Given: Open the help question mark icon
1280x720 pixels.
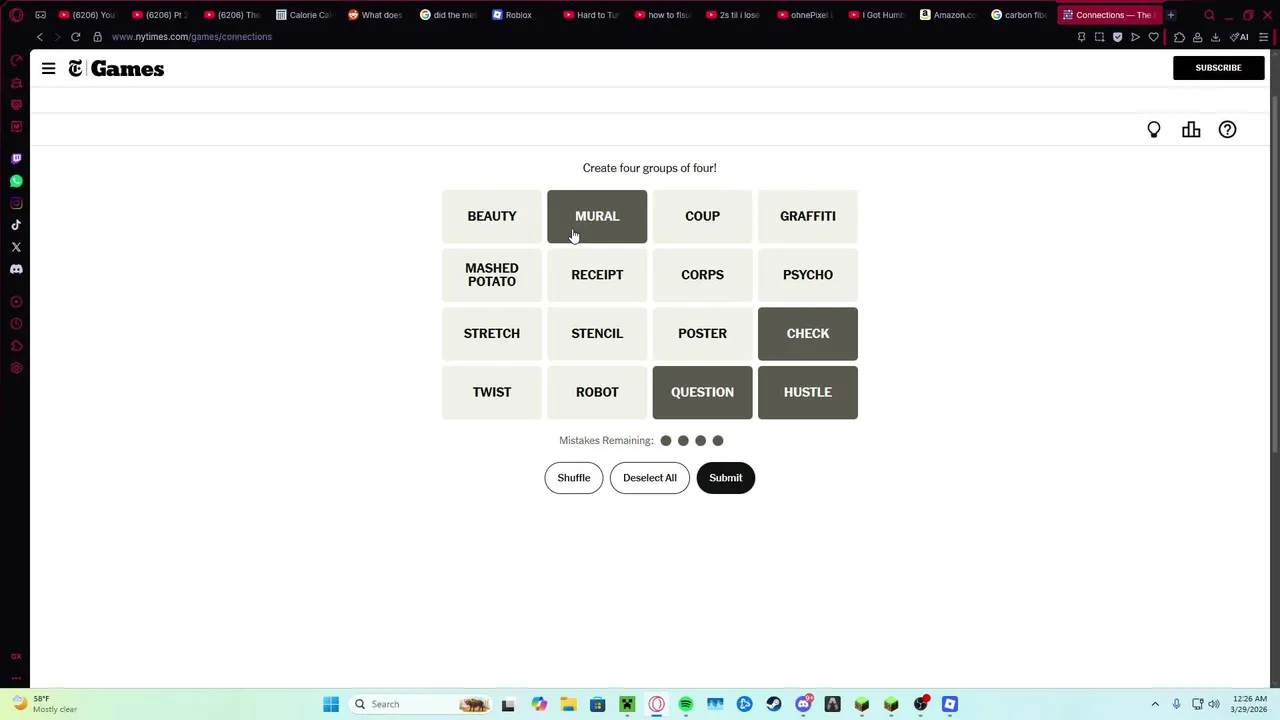Looking at the screenshot, I should point(1227,130).
